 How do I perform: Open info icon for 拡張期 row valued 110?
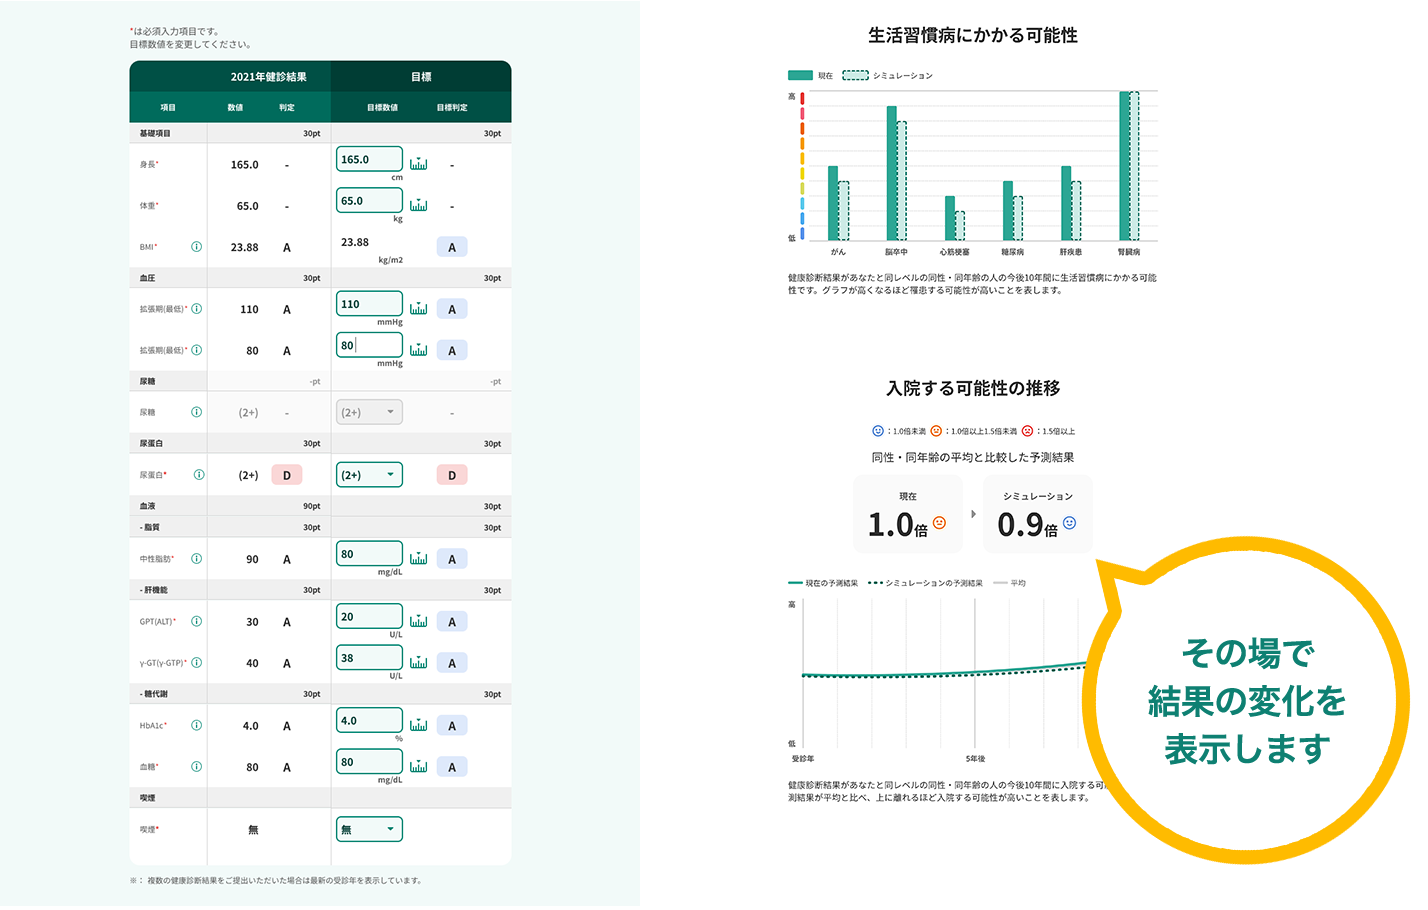coord(196,309)
